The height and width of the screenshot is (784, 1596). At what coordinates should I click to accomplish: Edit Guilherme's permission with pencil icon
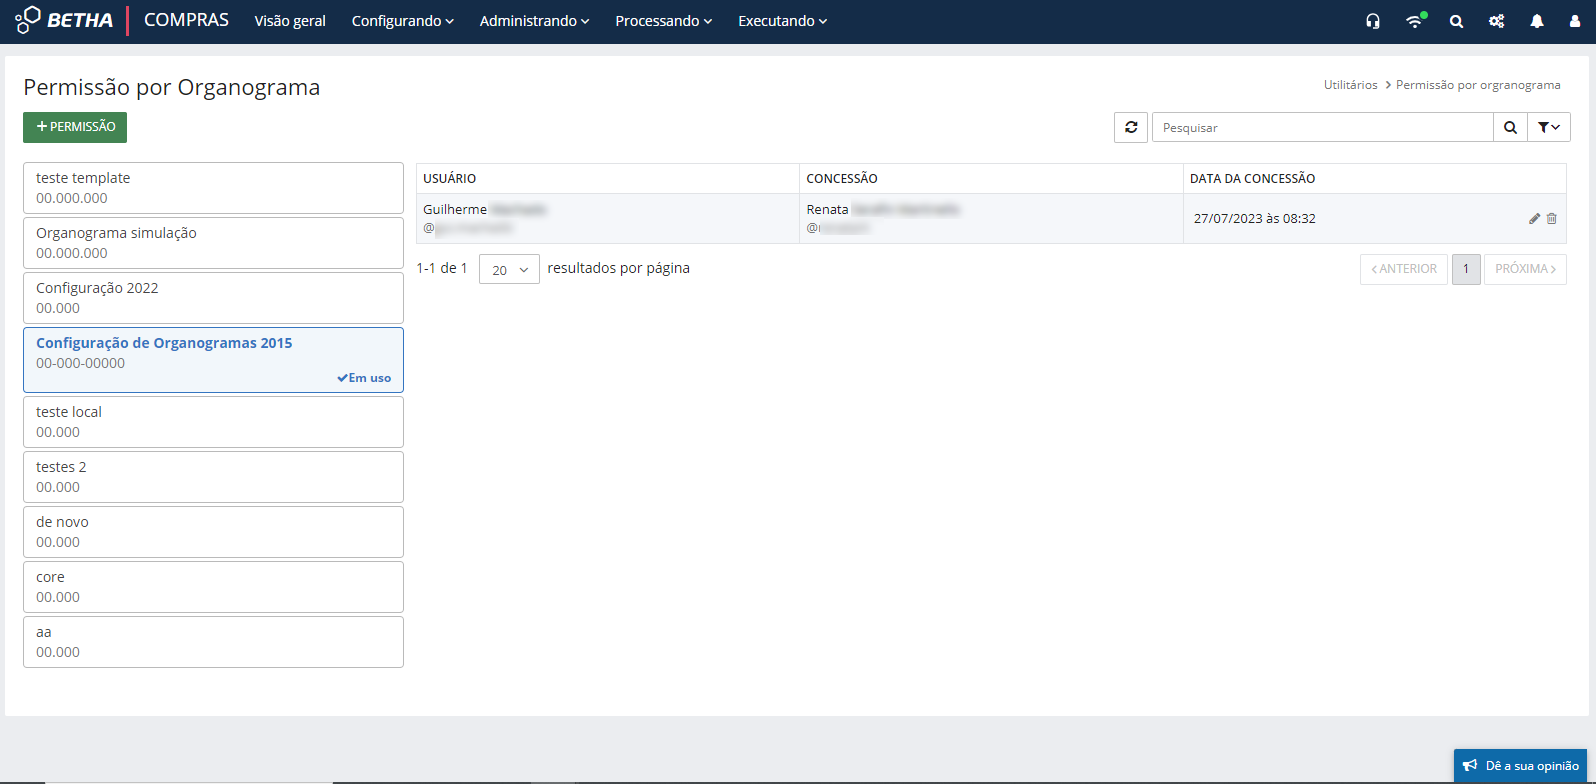coord(1534,218)
